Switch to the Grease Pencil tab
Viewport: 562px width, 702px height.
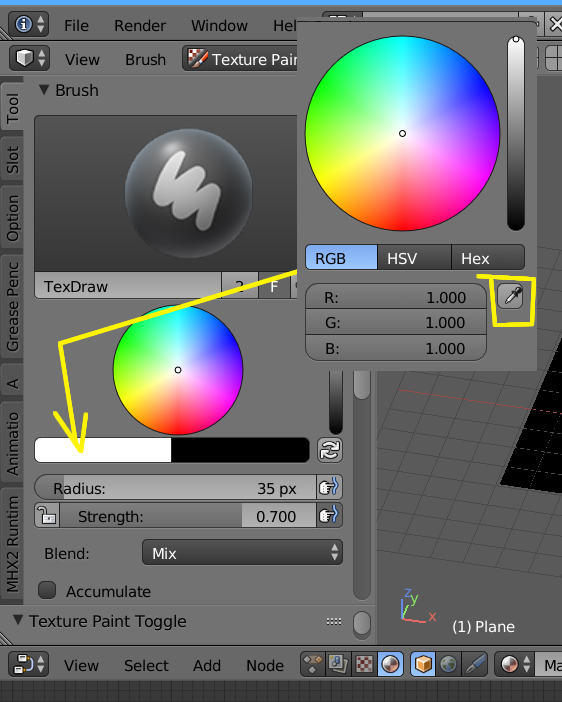click(13, 307)
